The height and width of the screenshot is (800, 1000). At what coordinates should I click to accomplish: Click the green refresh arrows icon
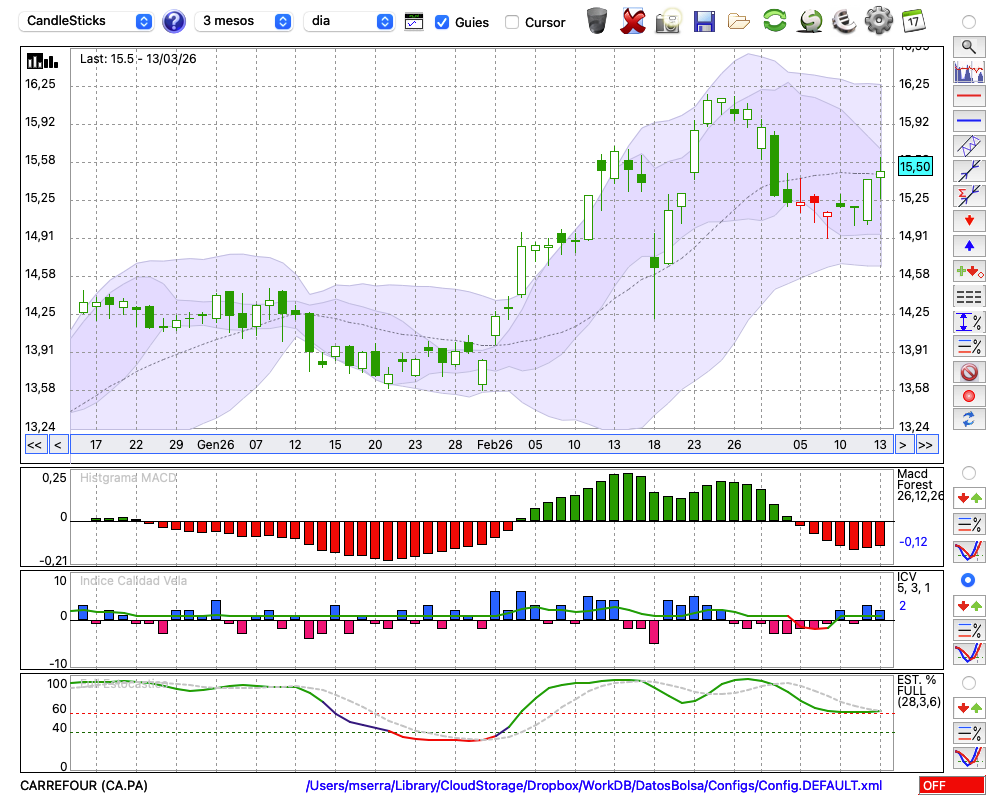click(x=774, y=21)
